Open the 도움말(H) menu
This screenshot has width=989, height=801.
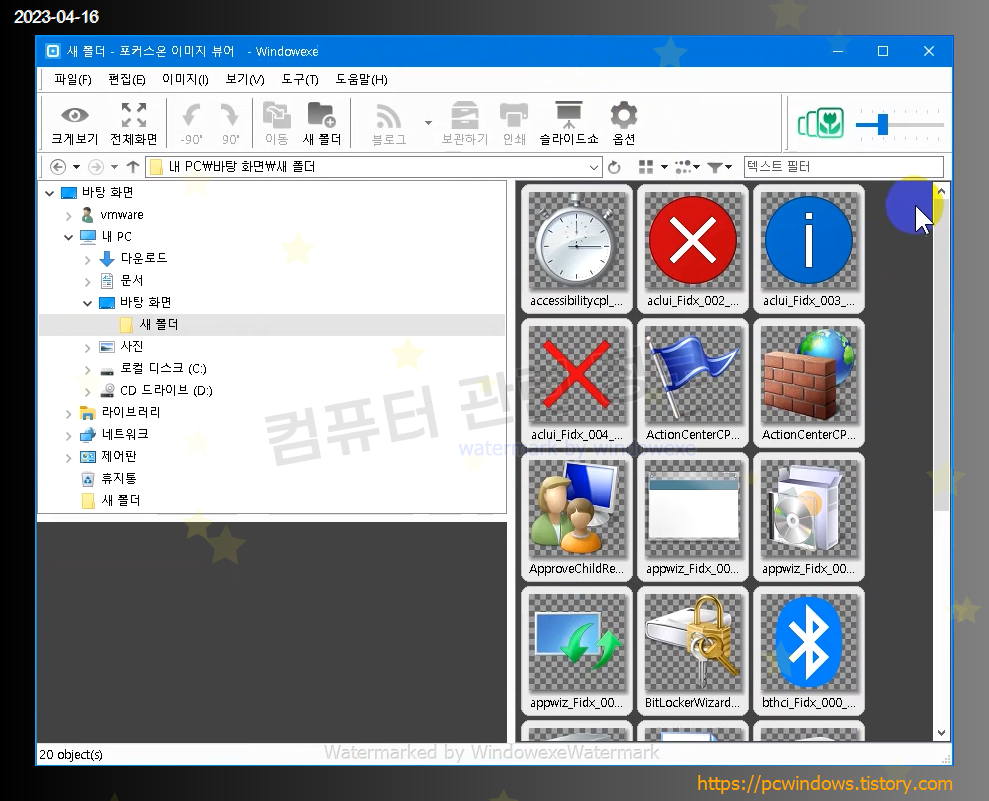(x=361, y=79)
